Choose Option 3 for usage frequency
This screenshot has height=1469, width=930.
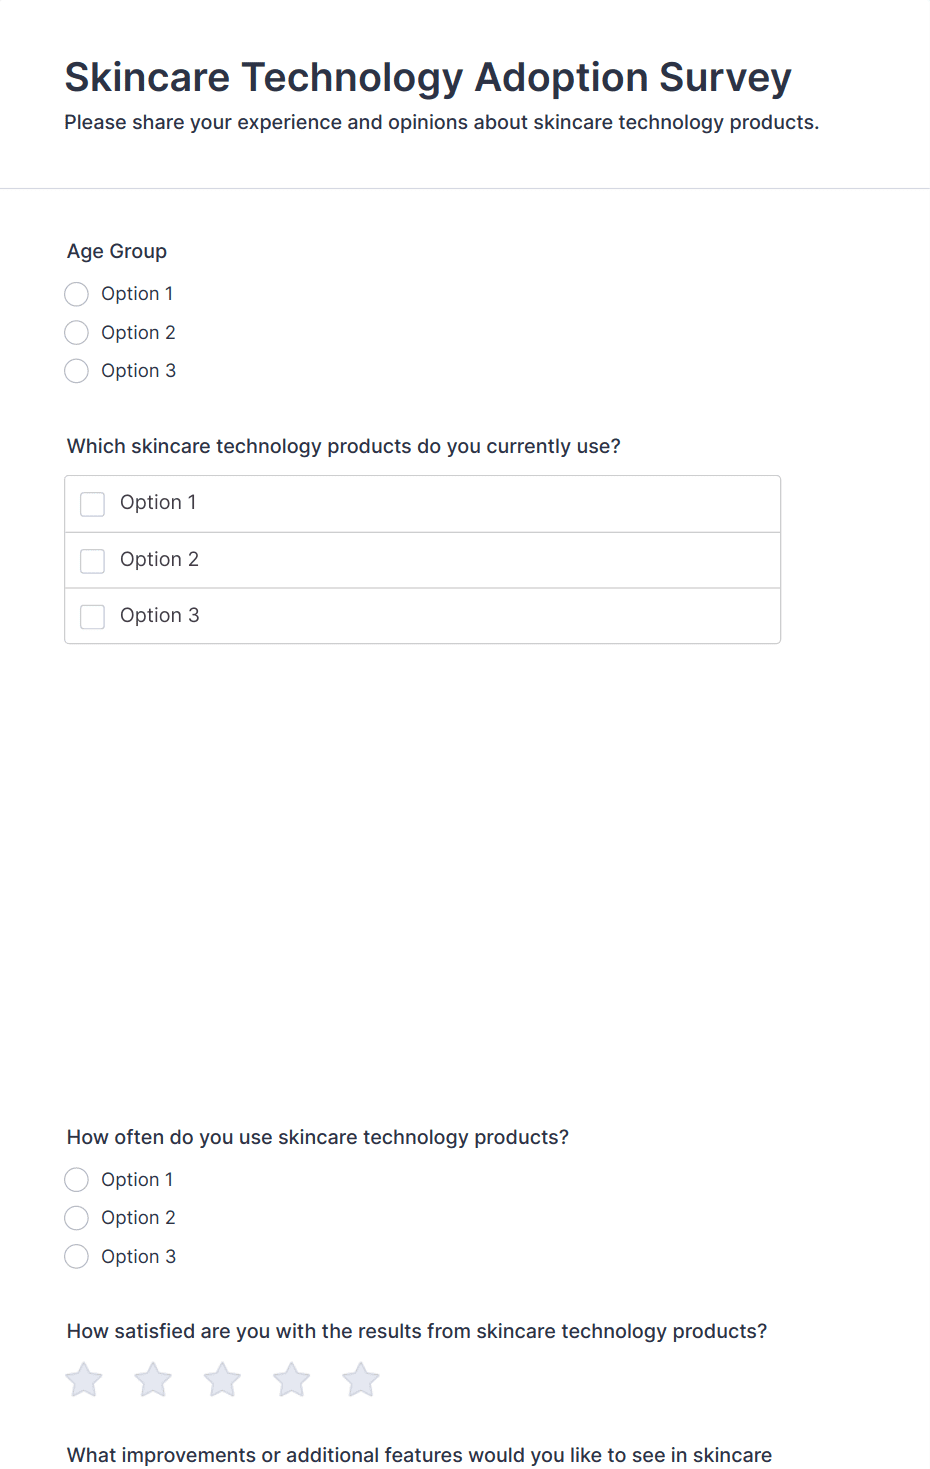point(77,1257)
